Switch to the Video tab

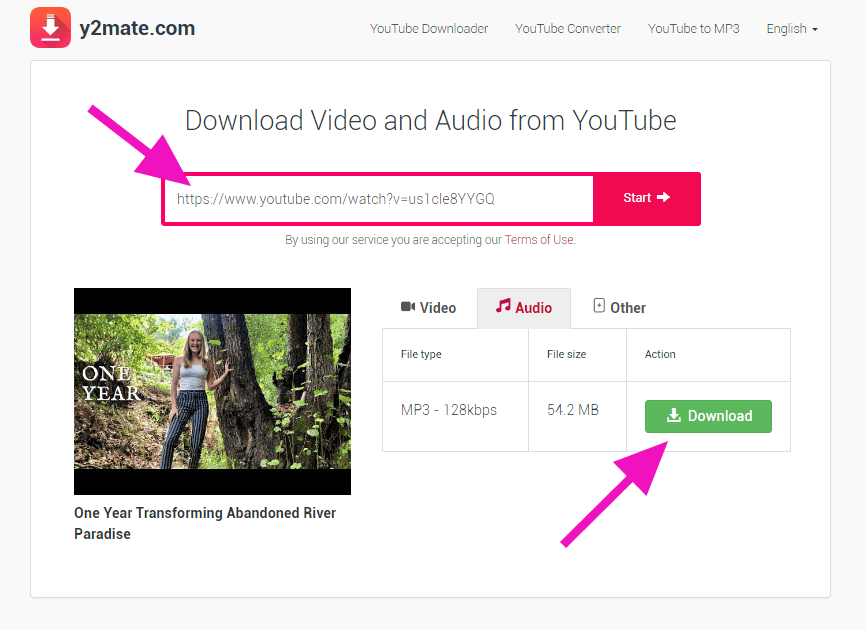click(429, 308)
